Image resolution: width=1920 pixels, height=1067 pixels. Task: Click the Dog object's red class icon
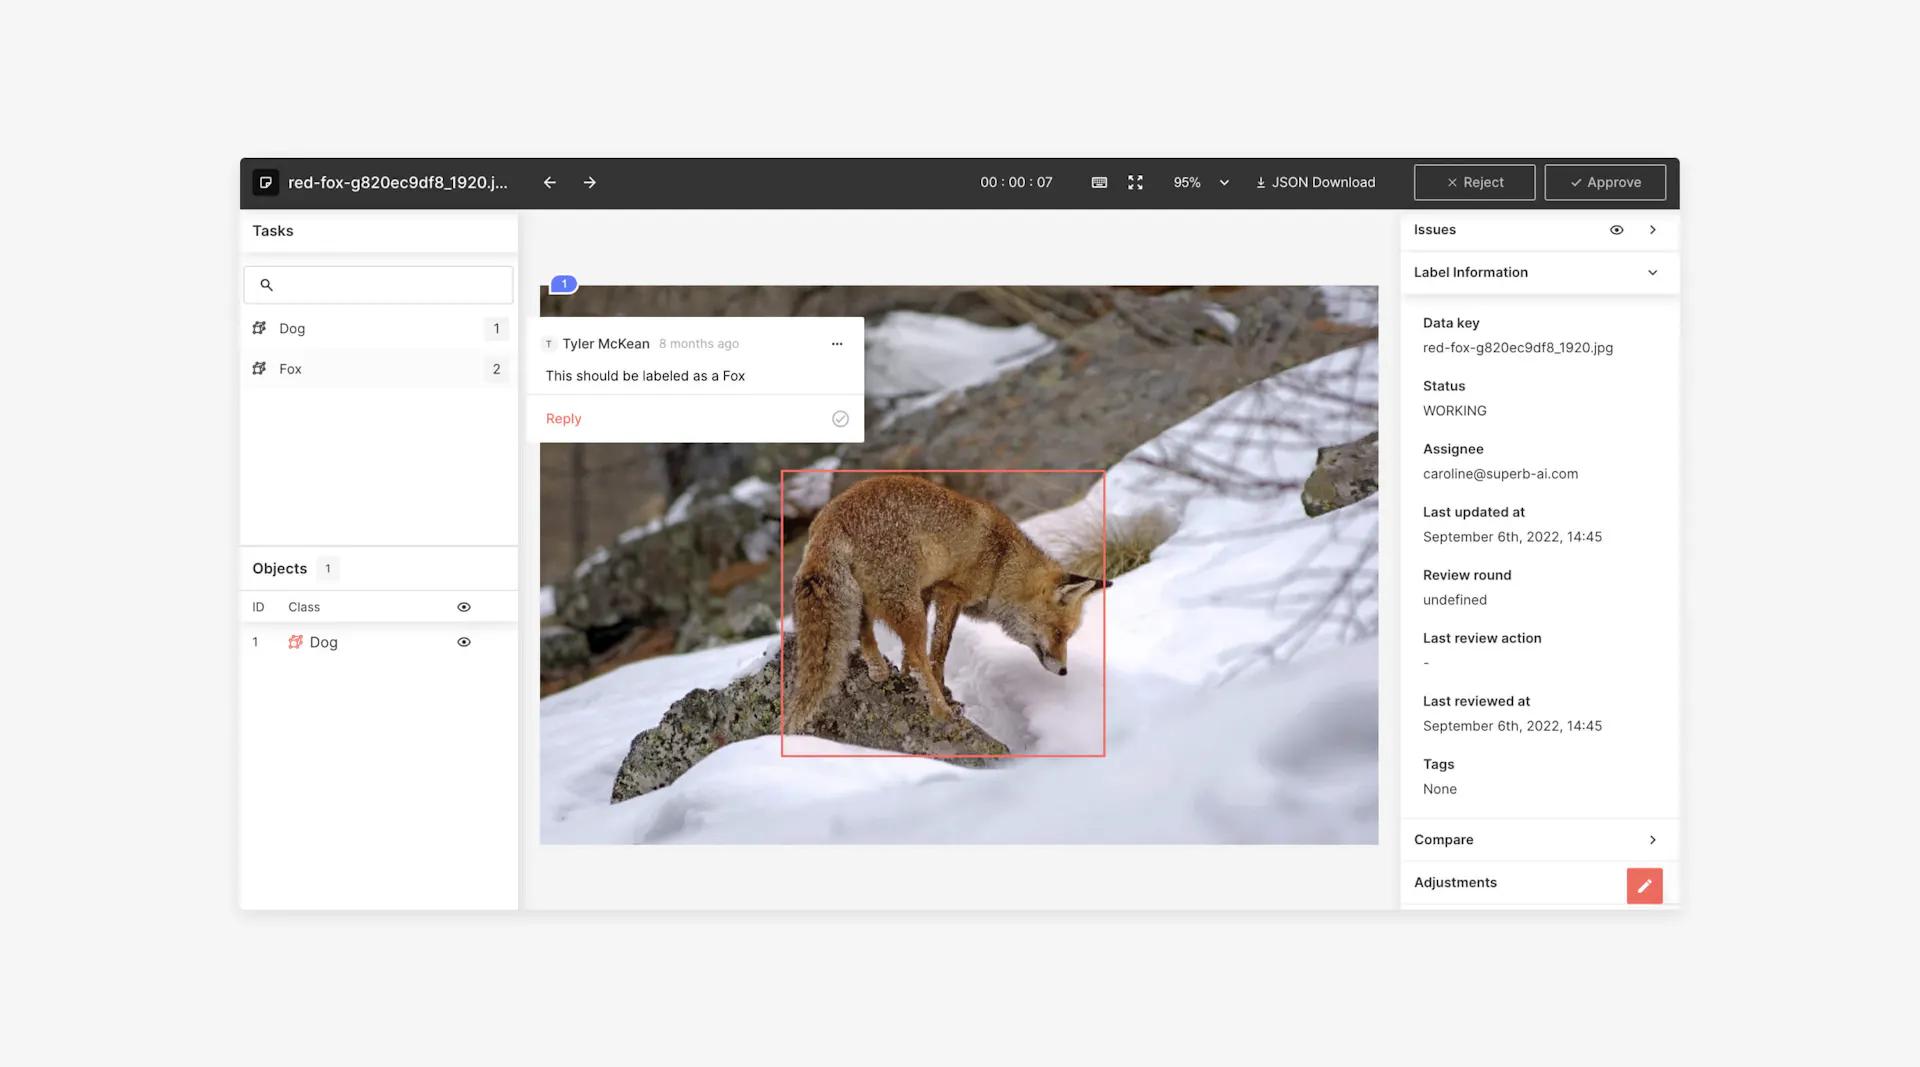[x=295, y=642]
